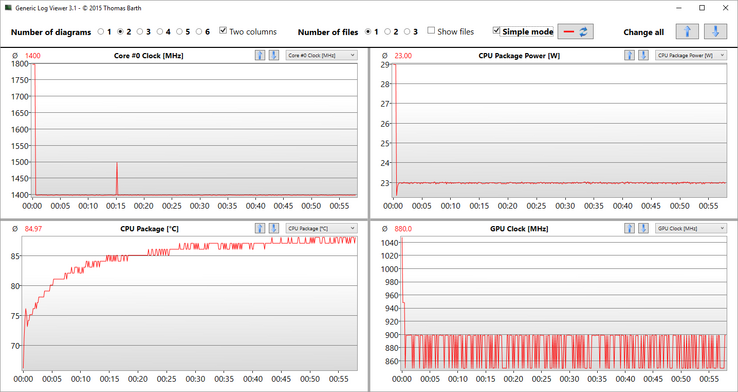
Task: Click the red line color refresh button
Action: pos(576,32)
